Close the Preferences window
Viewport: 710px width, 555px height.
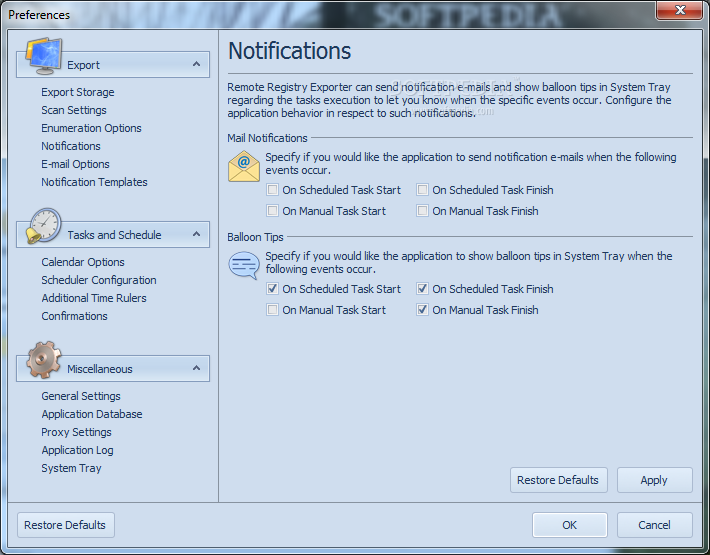[680, 10]
